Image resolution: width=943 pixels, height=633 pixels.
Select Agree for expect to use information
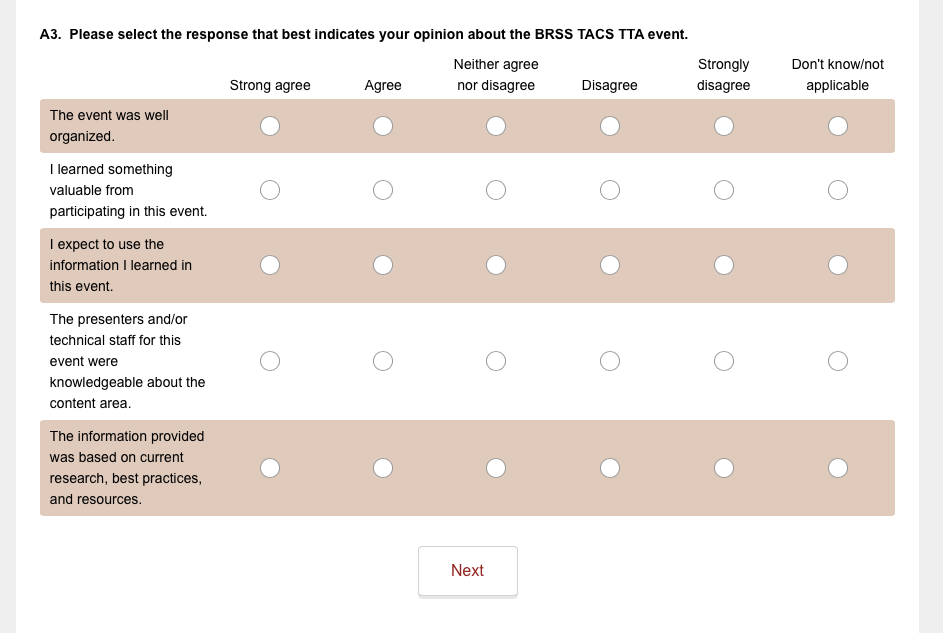[383, 265]
